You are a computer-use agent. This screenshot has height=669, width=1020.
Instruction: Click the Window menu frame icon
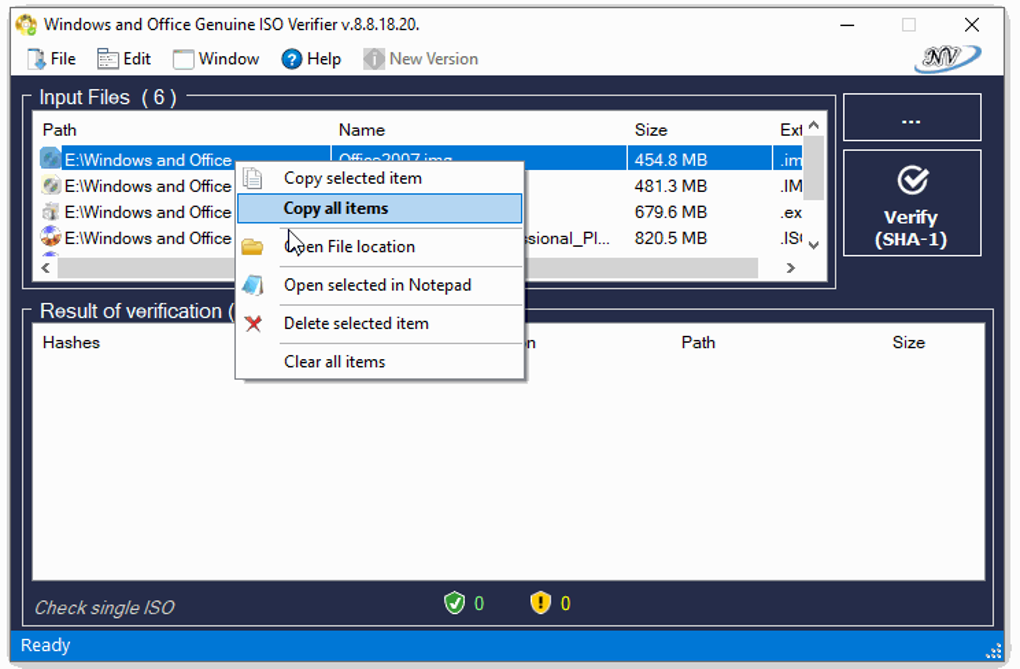(183, 59)
